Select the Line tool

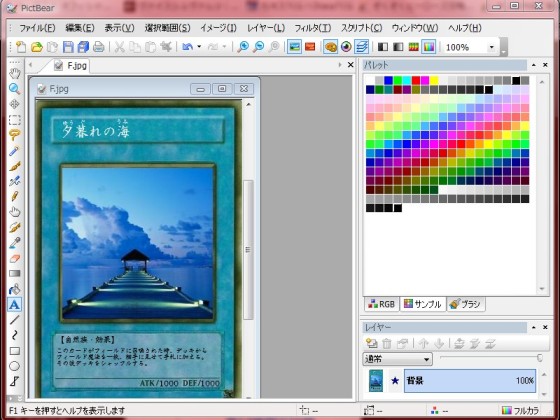point(14,320)
